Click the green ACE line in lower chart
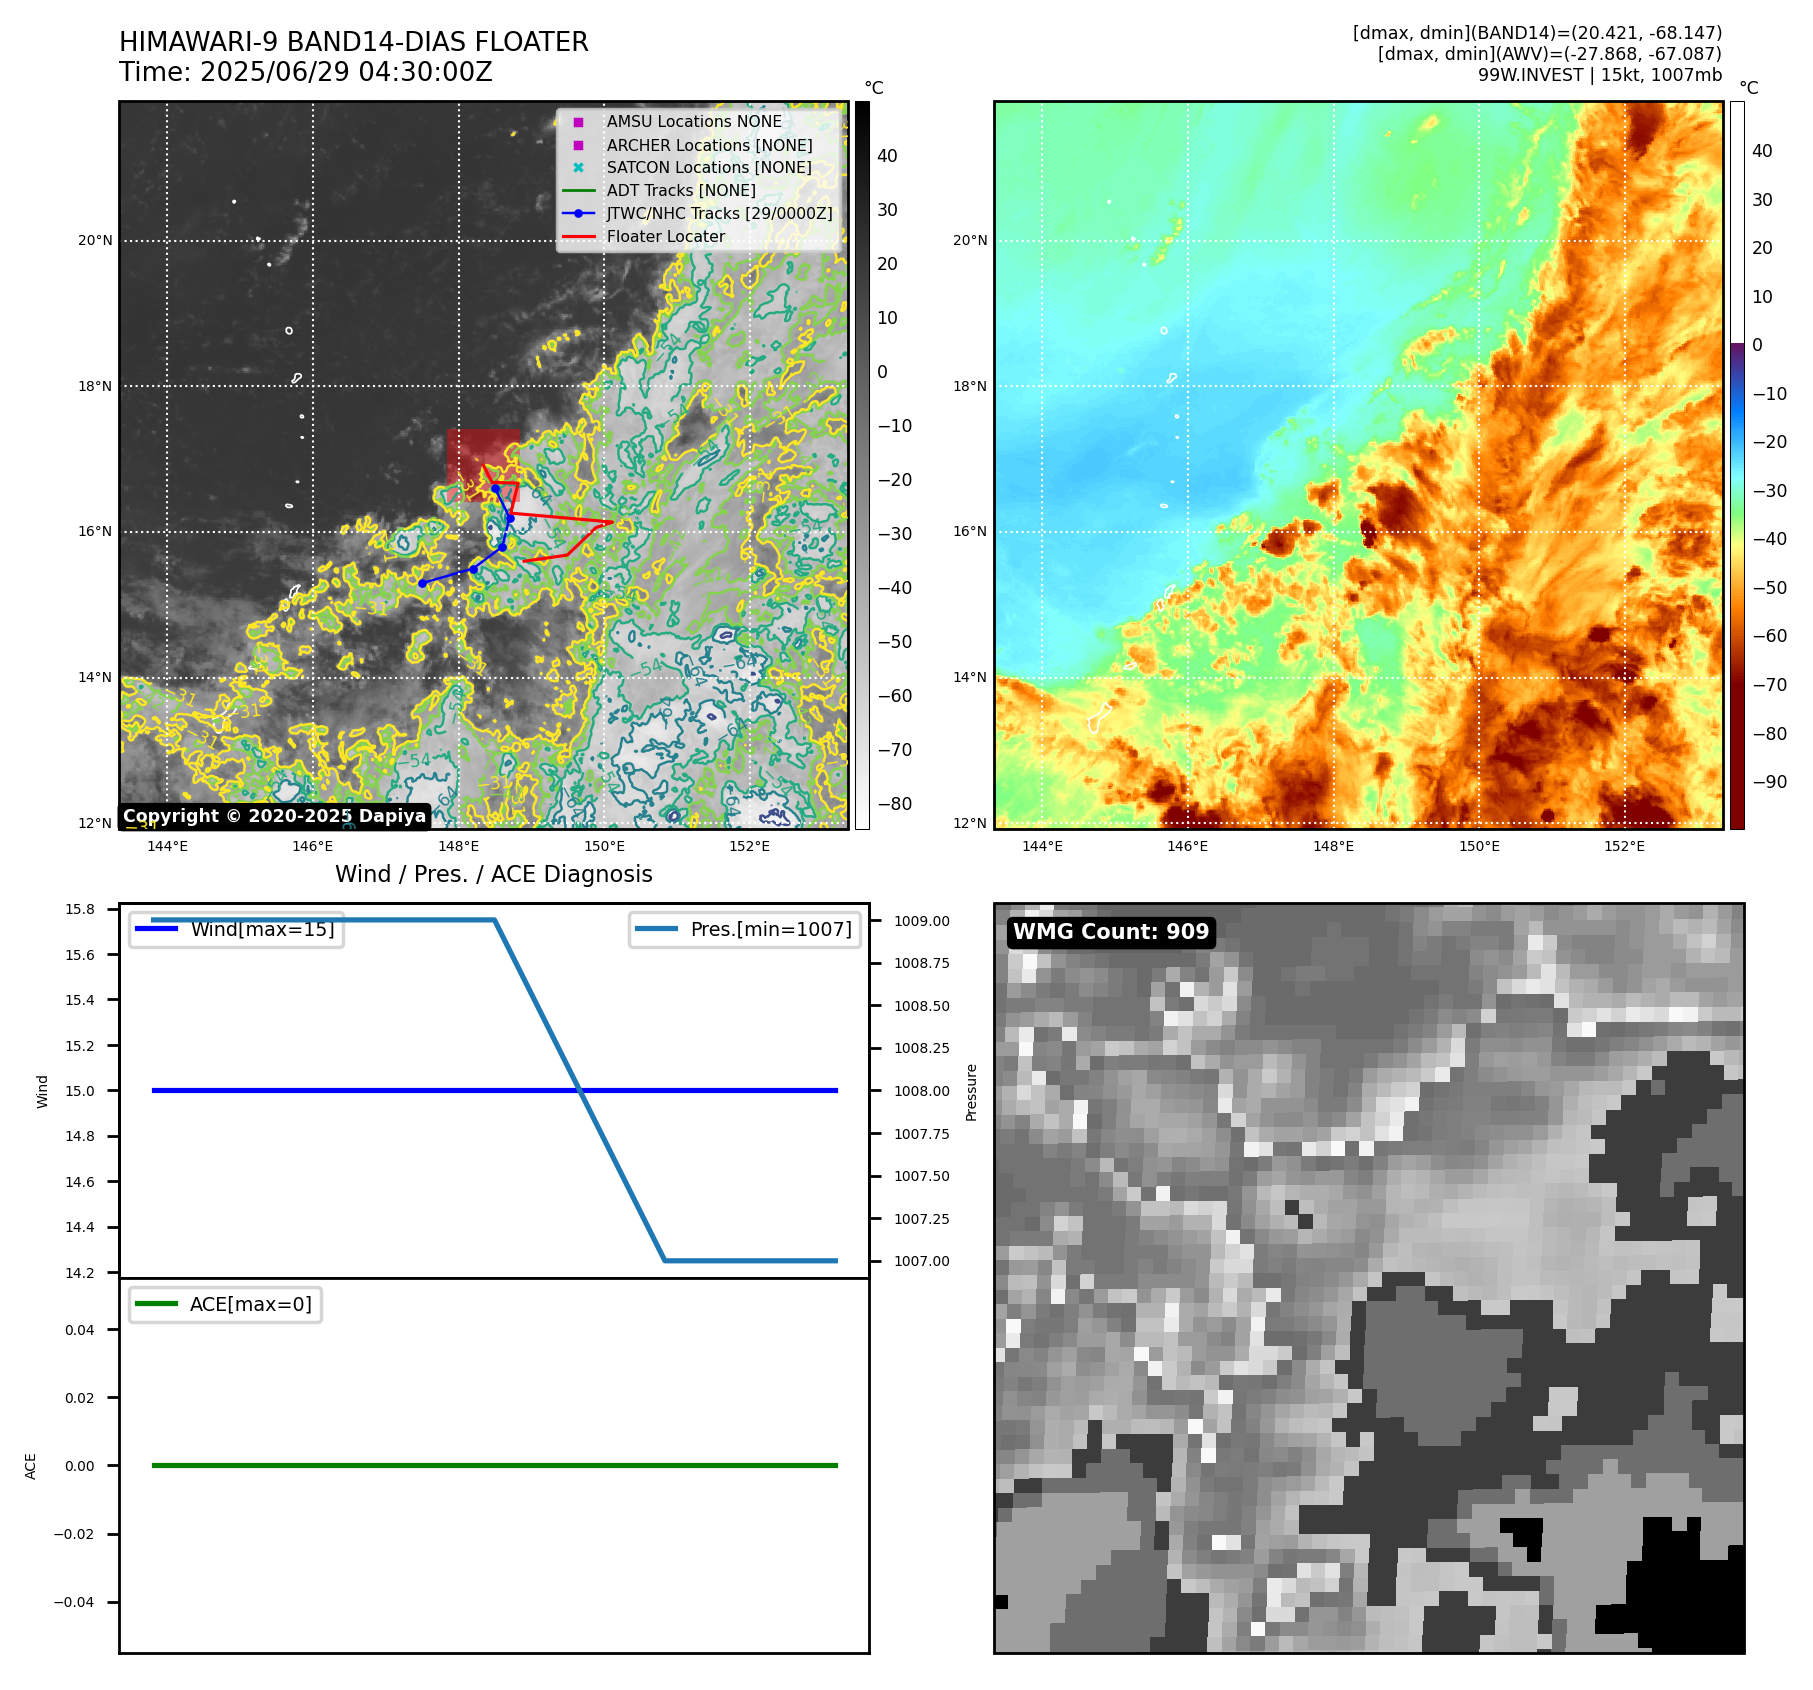1813x1690 pixels. pyautogui.click(x=494, y=1465)
